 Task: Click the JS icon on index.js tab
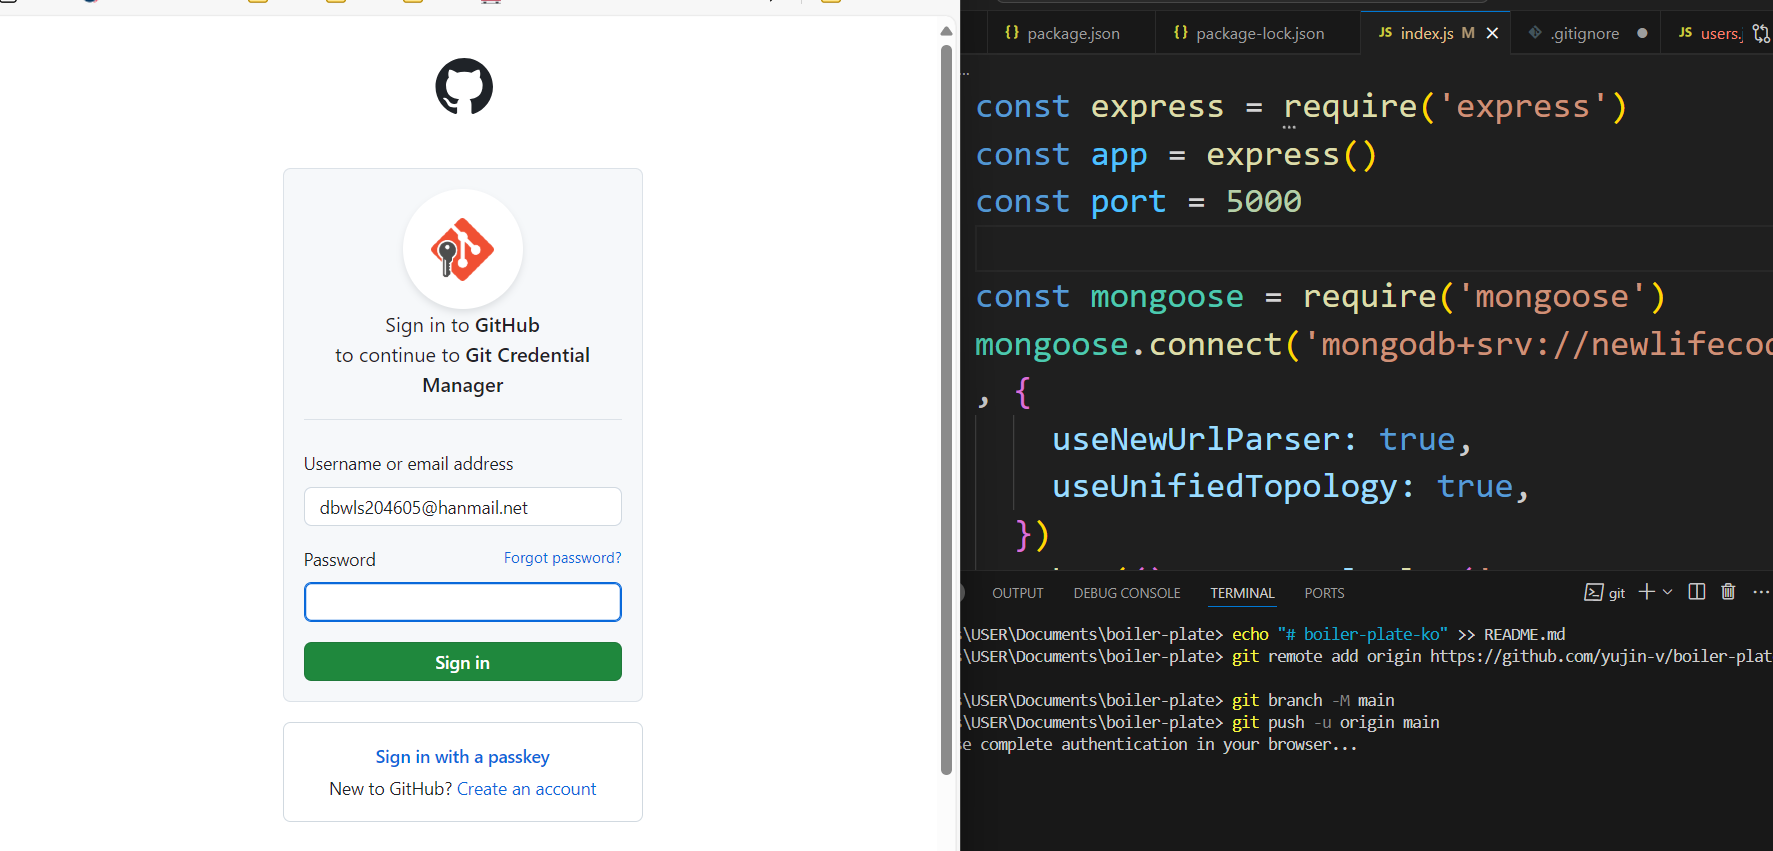[x=1385, y=33]
